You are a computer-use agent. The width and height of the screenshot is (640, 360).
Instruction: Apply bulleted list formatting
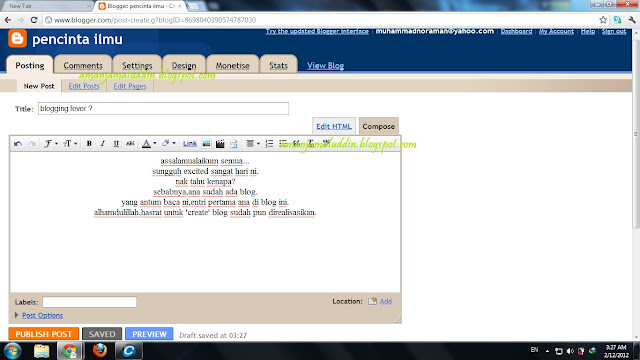(x=282, y=144)
